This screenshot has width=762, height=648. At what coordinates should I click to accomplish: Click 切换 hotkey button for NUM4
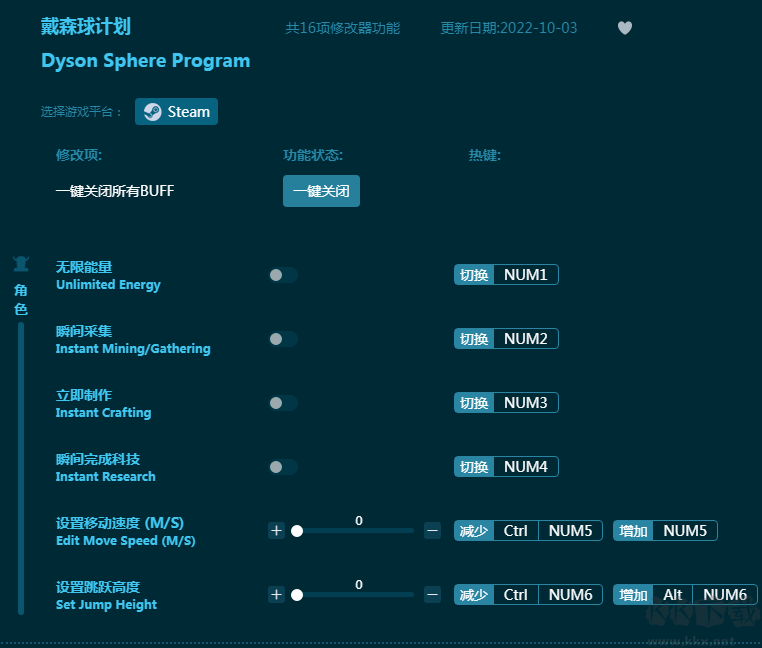[474, 467]
